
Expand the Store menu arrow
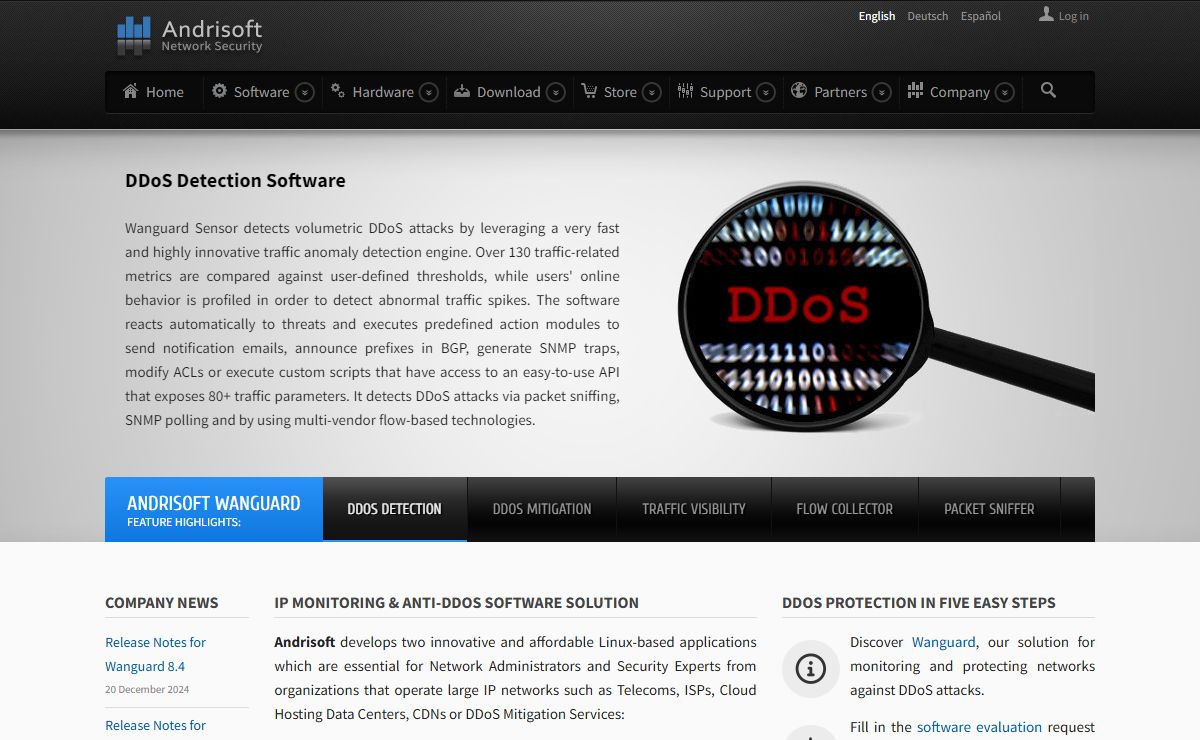click(652, 92)
